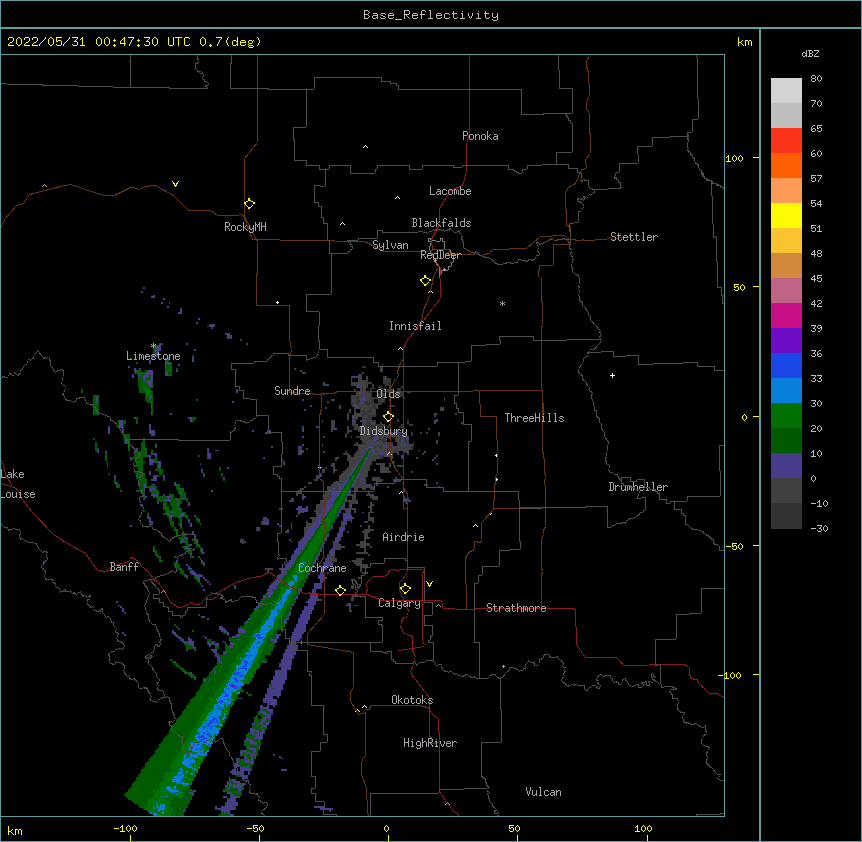862x842 pixels.
Task: Click the 0.7(deg) elevation angle text
Action: [230, 42]
